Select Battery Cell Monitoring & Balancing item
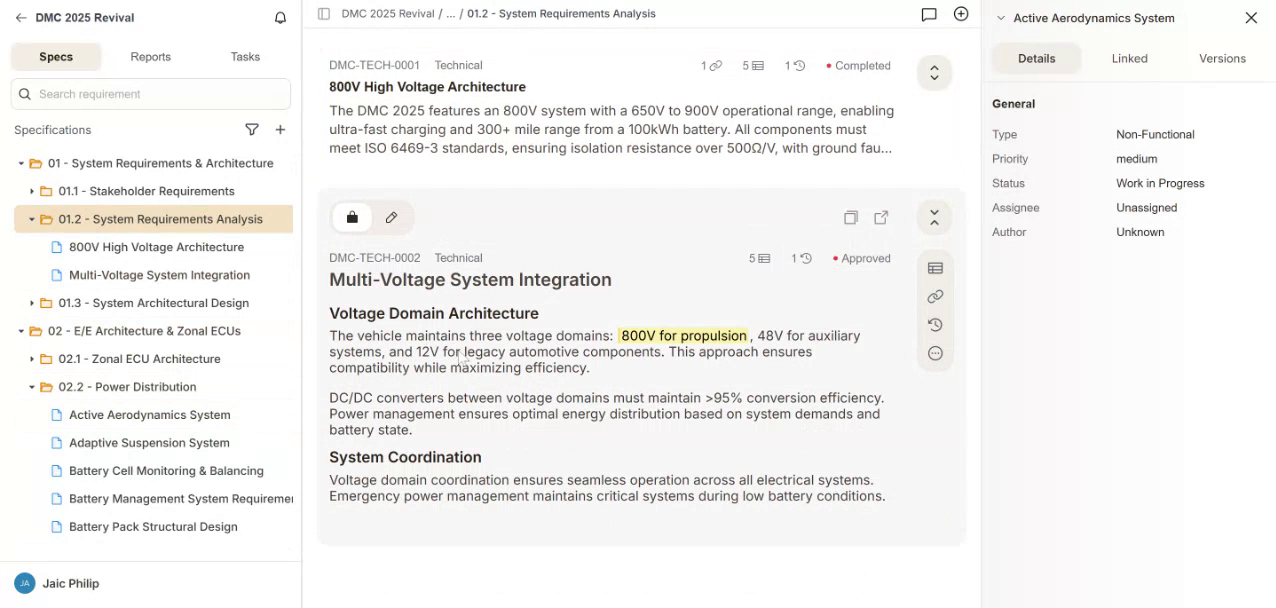 [166, 471]
